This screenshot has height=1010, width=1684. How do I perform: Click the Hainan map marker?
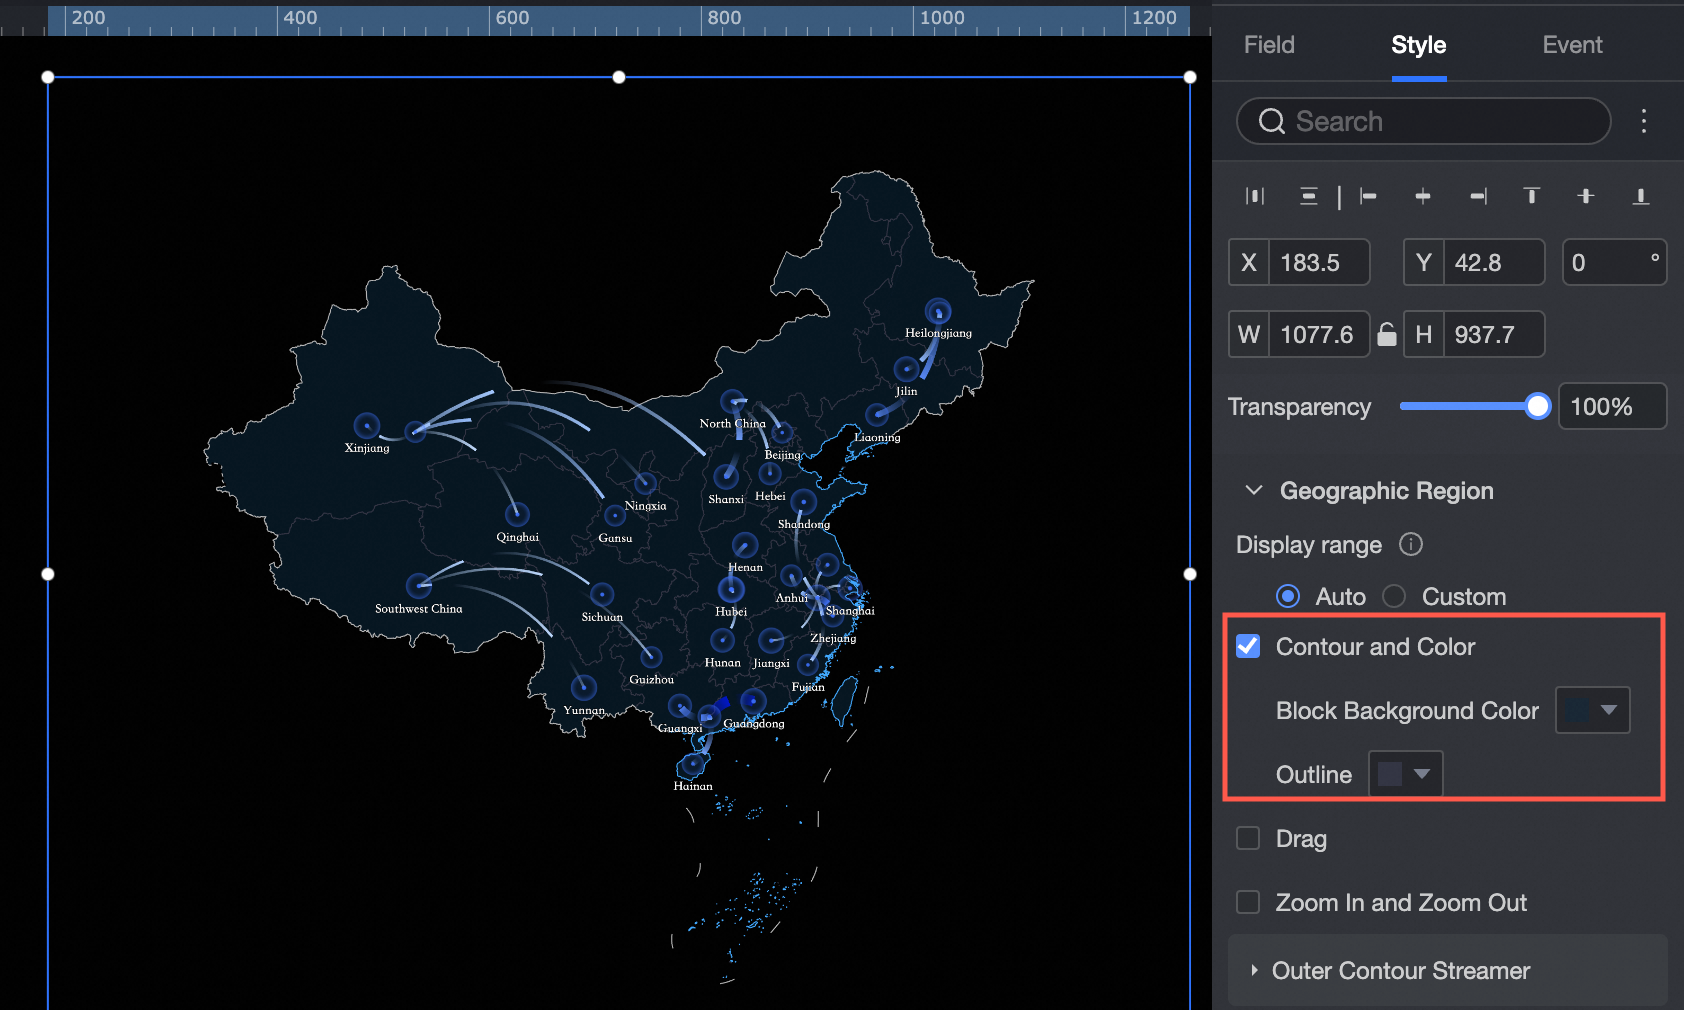(x=692, y=766)
